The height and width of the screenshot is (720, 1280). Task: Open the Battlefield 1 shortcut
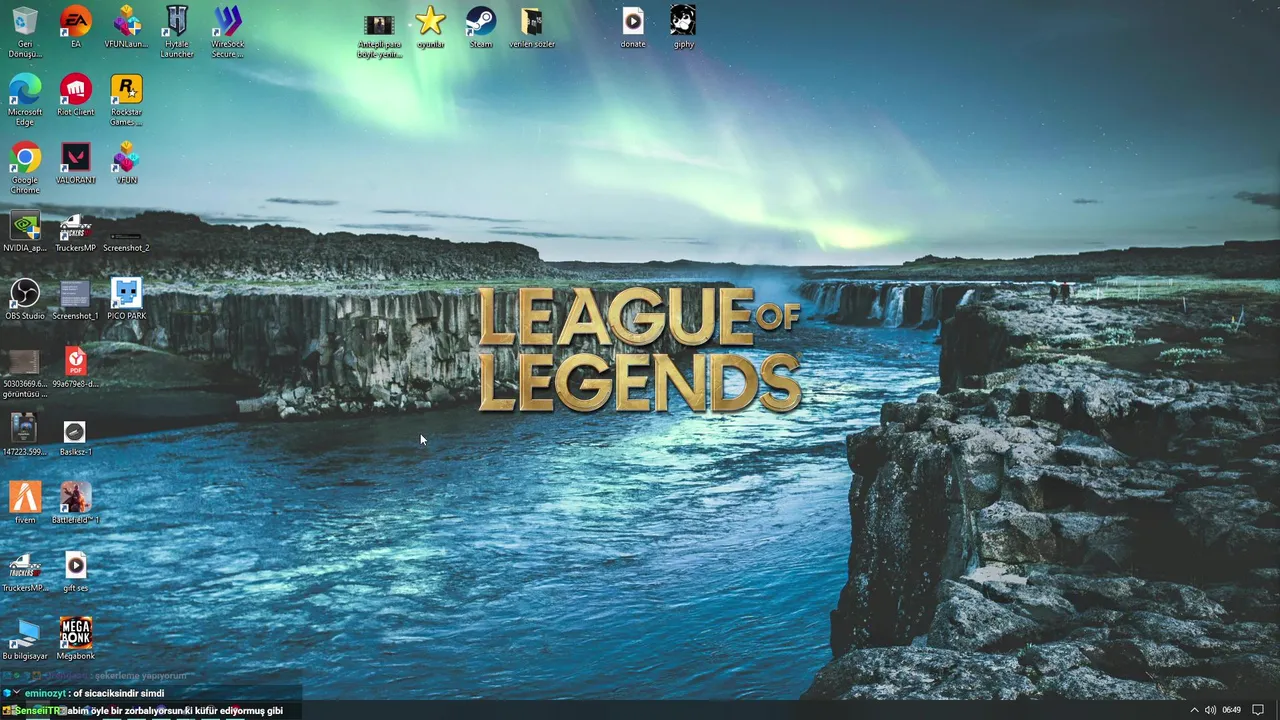tap(75, 503)
